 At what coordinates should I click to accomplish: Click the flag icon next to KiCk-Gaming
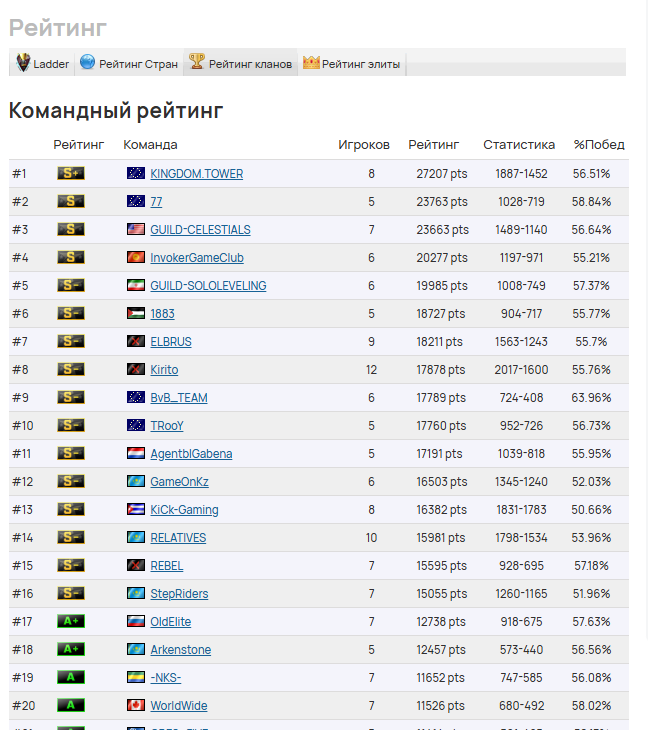(x=136, y=509)
